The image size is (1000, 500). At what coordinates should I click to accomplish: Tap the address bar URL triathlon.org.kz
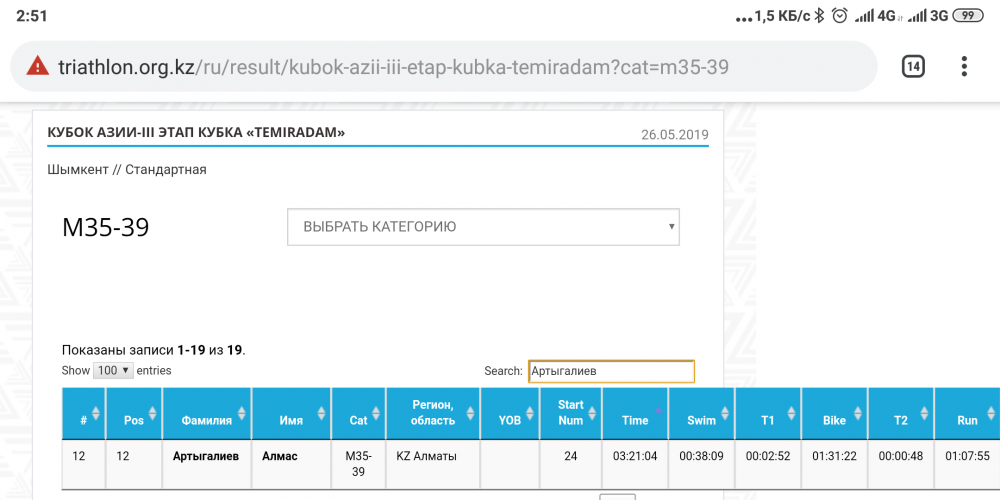click(392, 68)
